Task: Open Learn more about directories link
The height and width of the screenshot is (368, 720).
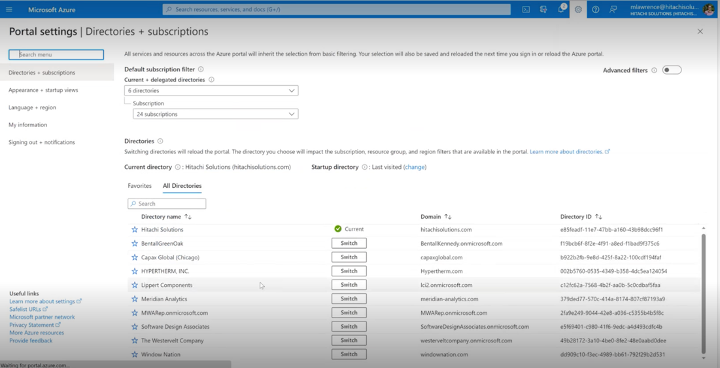Action: click(570, 152)
